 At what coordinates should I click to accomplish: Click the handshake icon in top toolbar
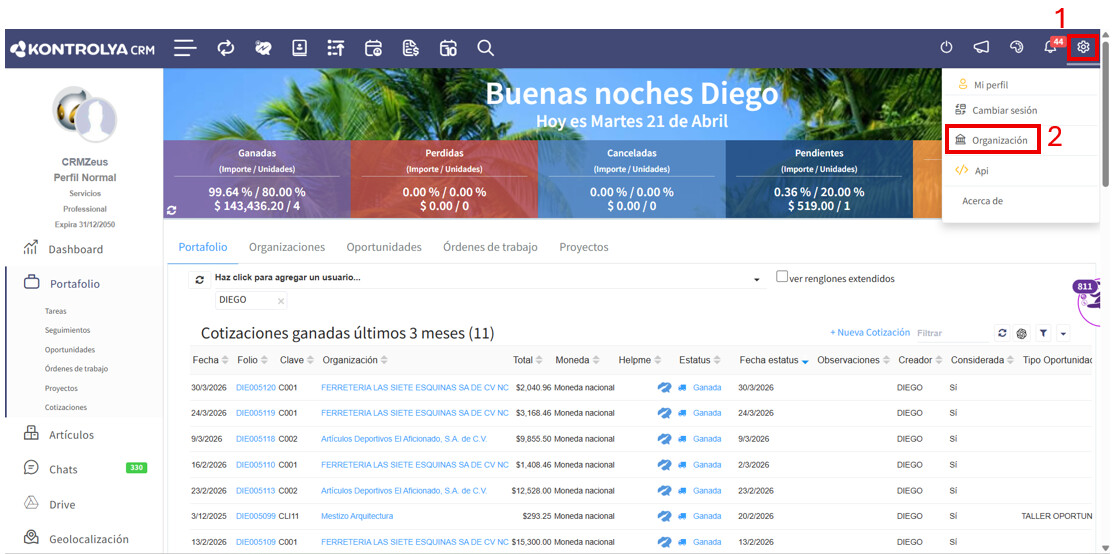[263, 48]
